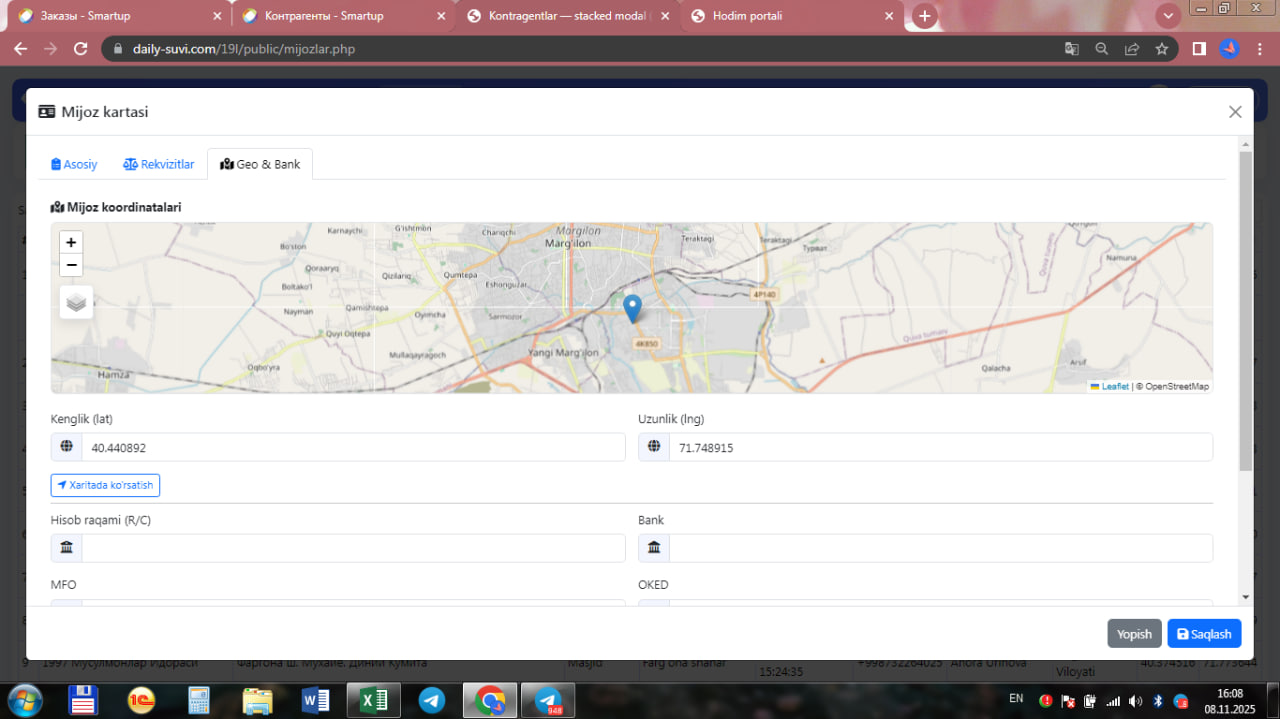The image size is (1280, 719).
Task: Click the share page icon
Action: coord(1132,49)
